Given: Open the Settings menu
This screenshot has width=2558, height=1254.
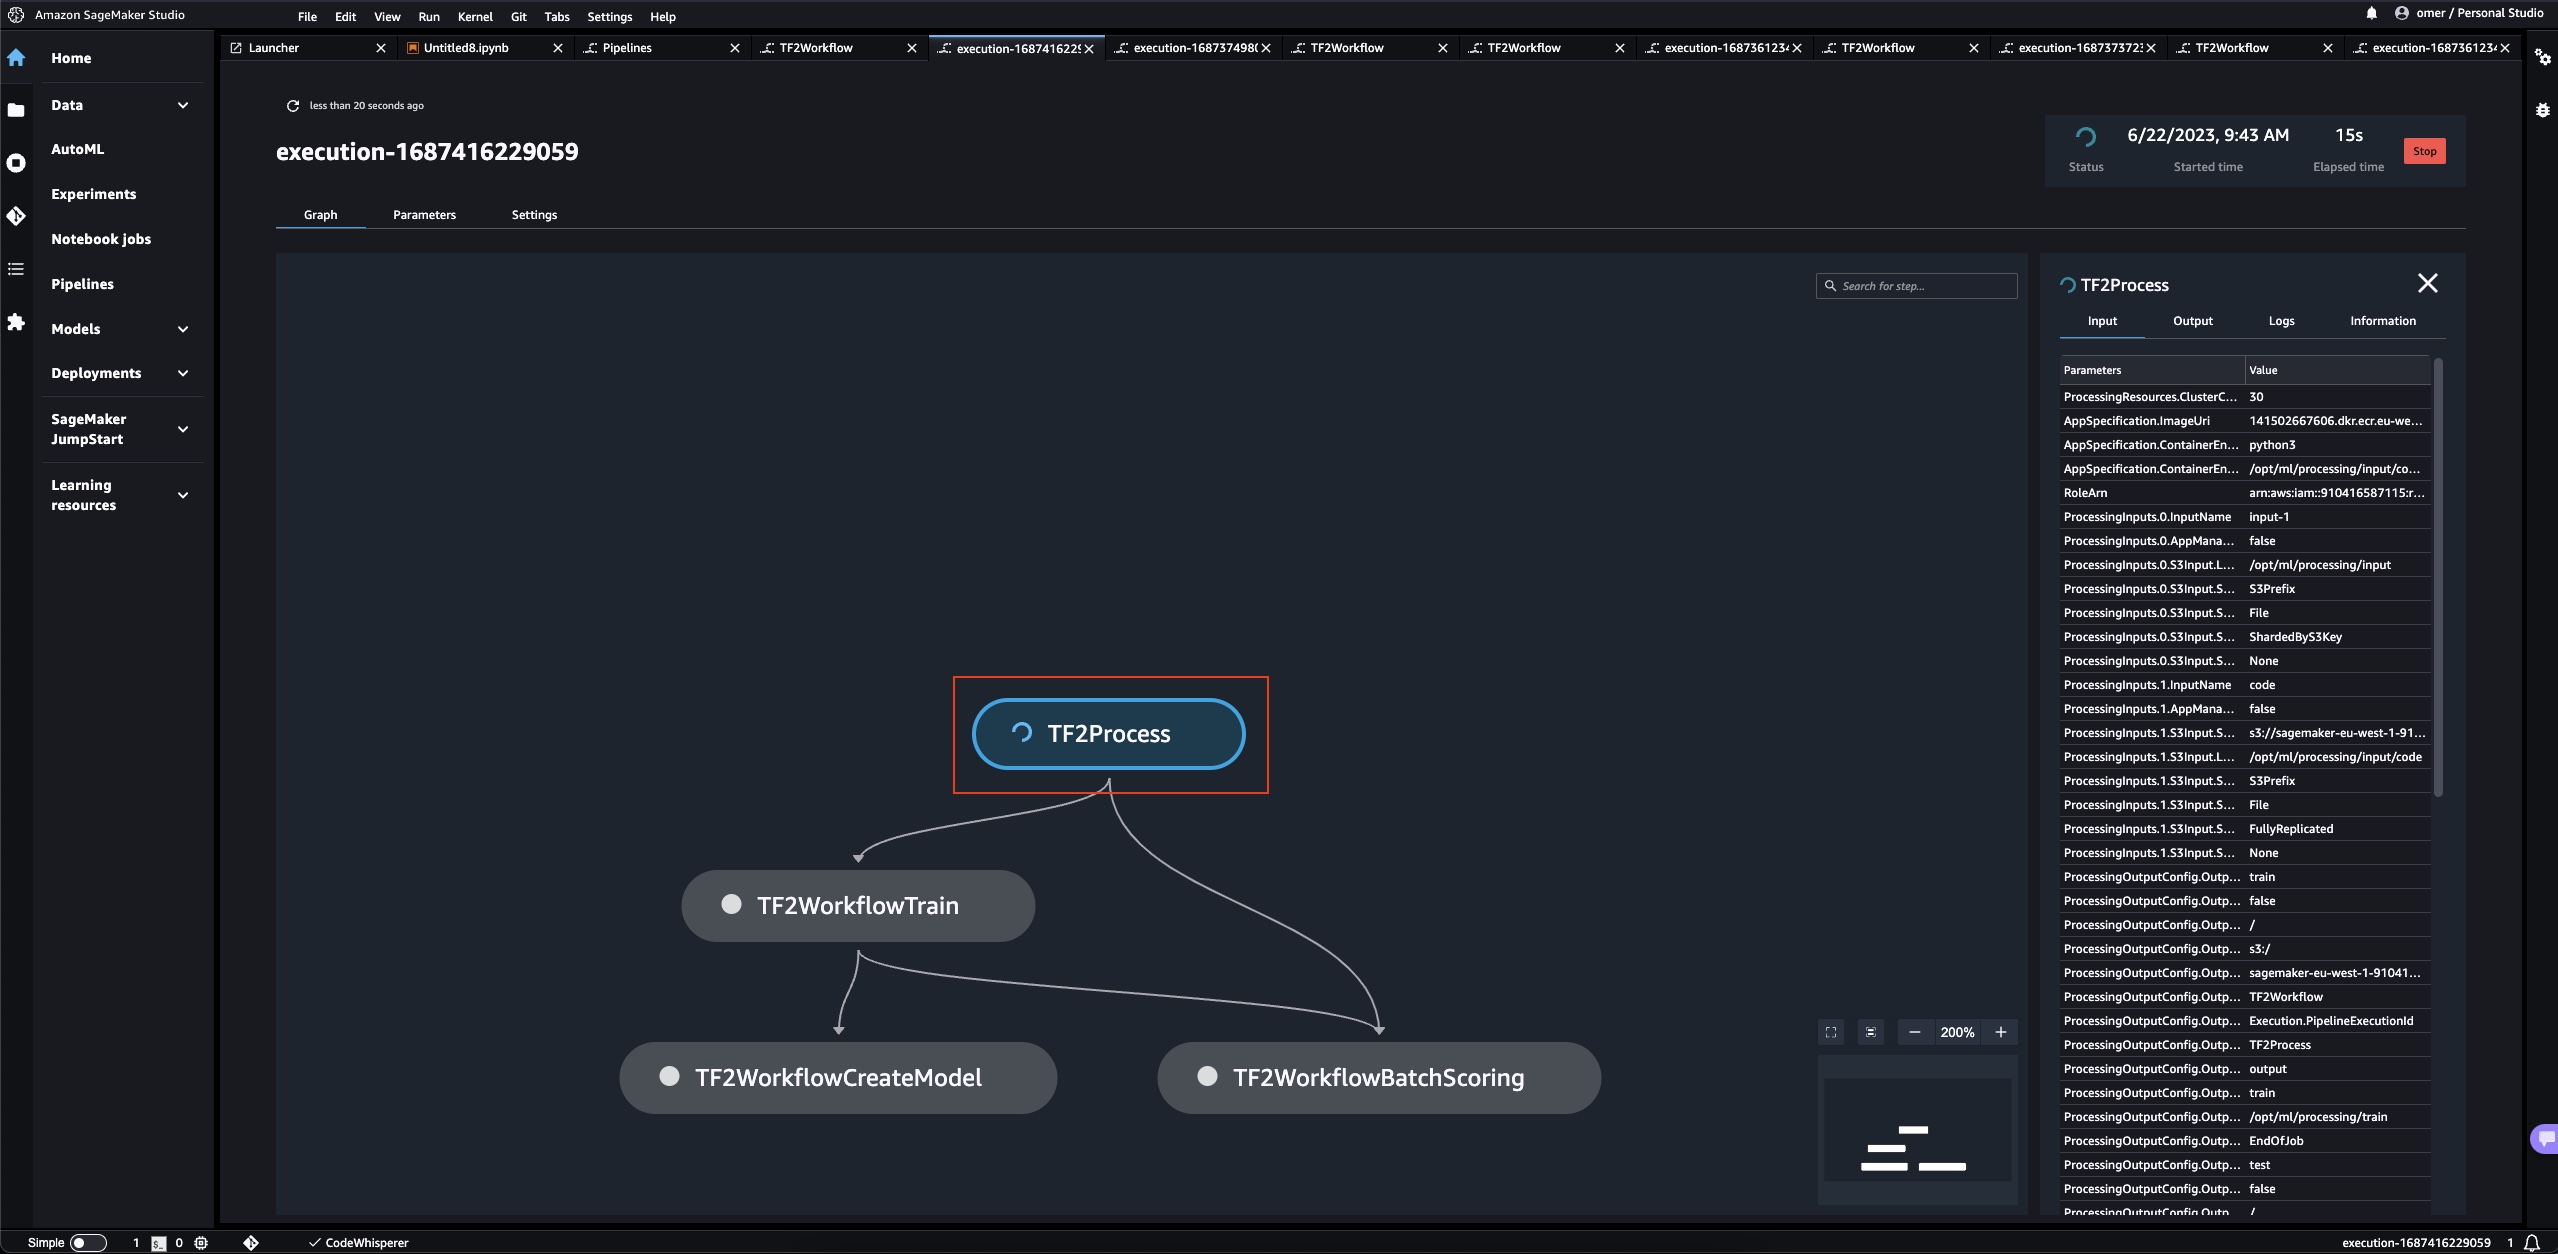Looking at the screenshot, I should click(x=609, y=16).
